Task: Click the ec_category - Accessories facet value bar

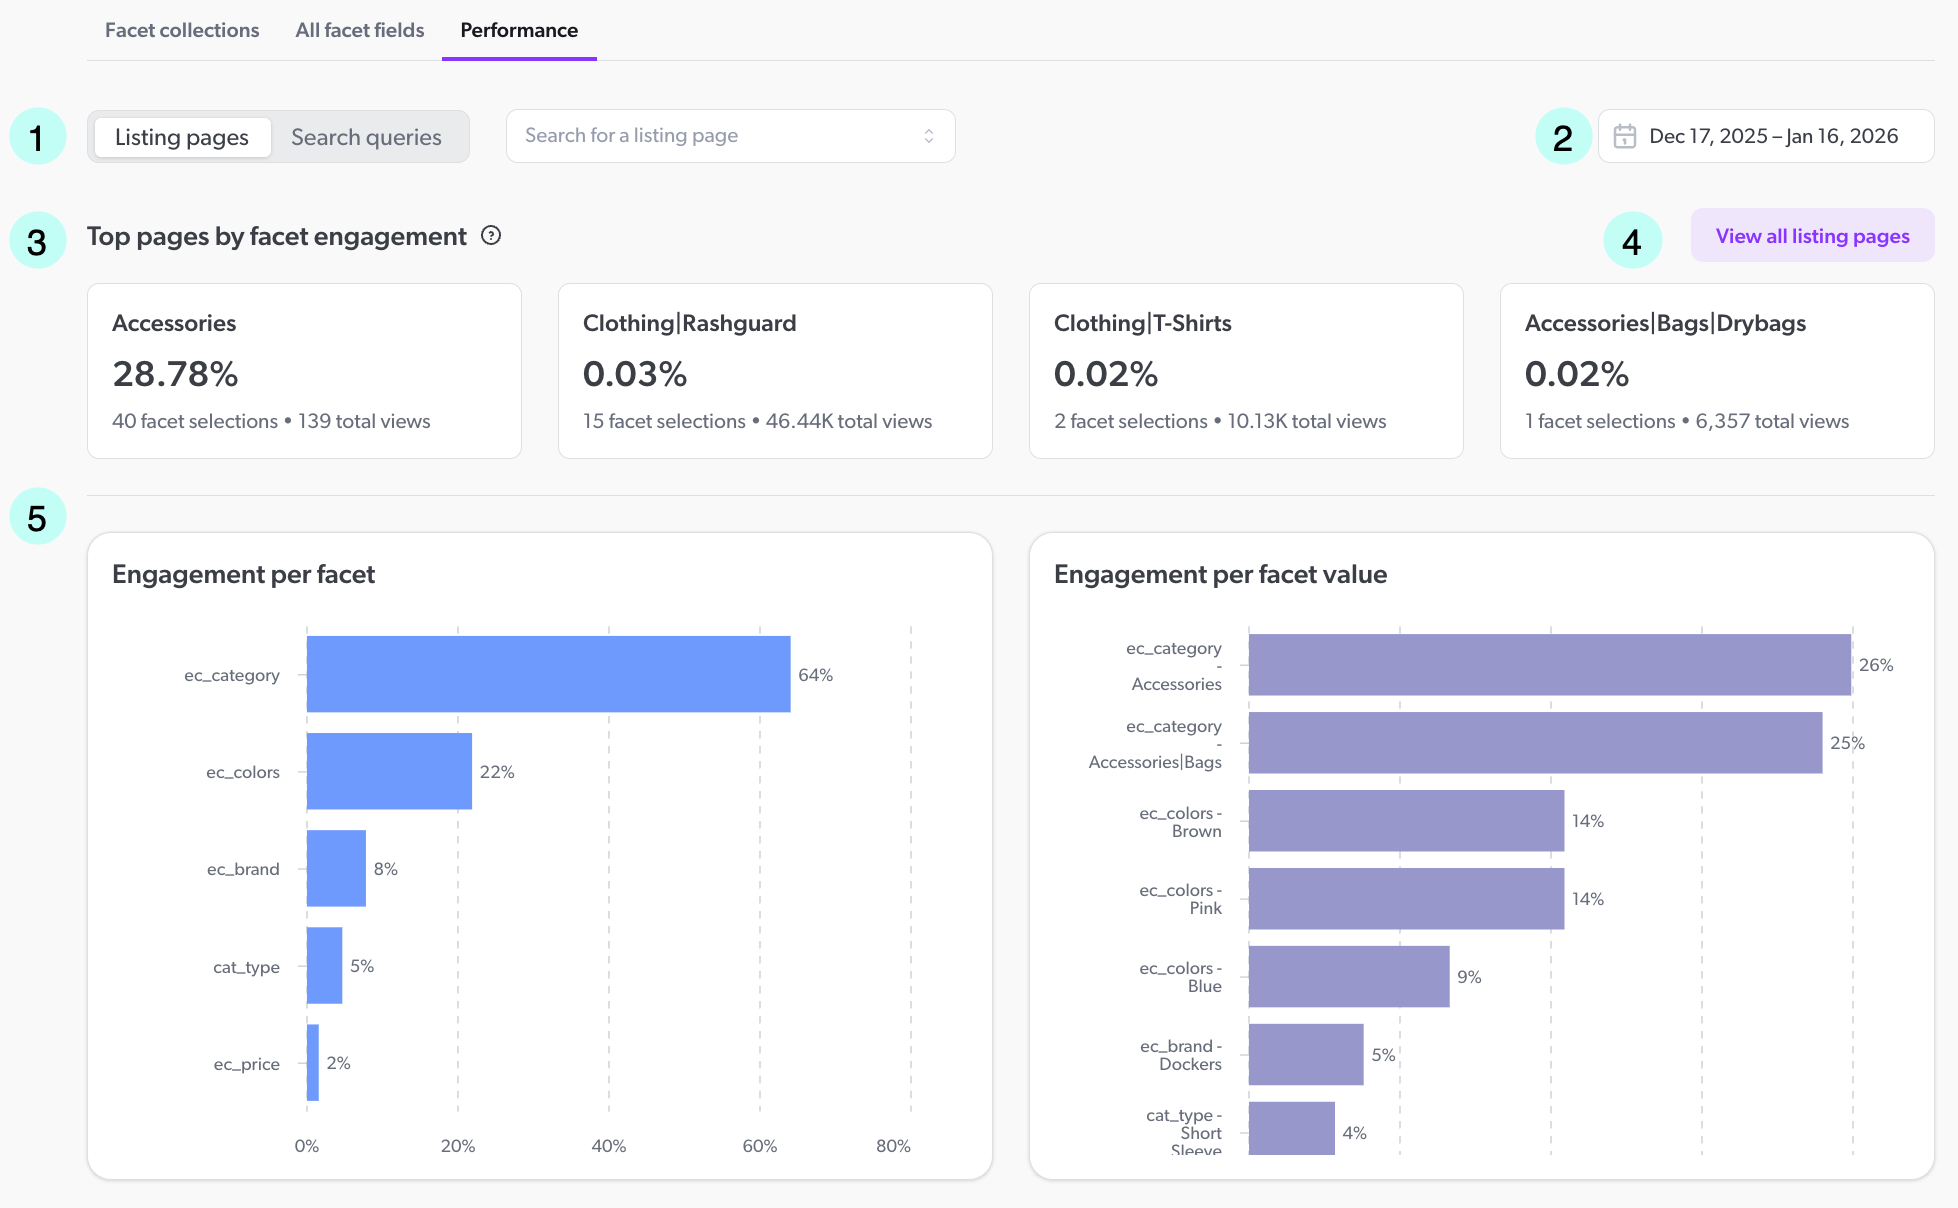Action: pos(1550,664)
